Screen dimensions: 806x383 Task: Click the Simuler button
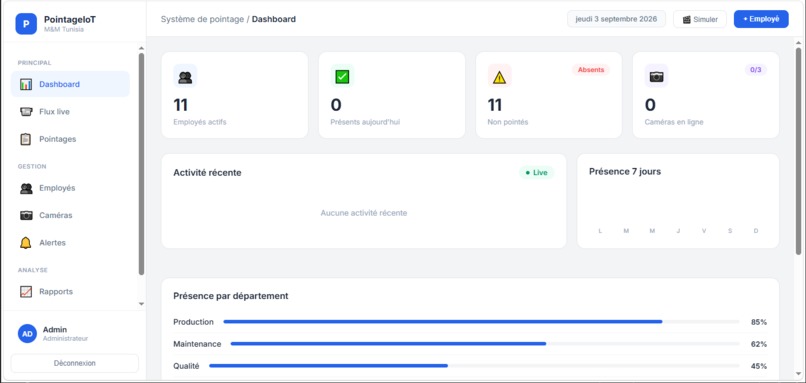pyautogui.click(x=700, y=20)
